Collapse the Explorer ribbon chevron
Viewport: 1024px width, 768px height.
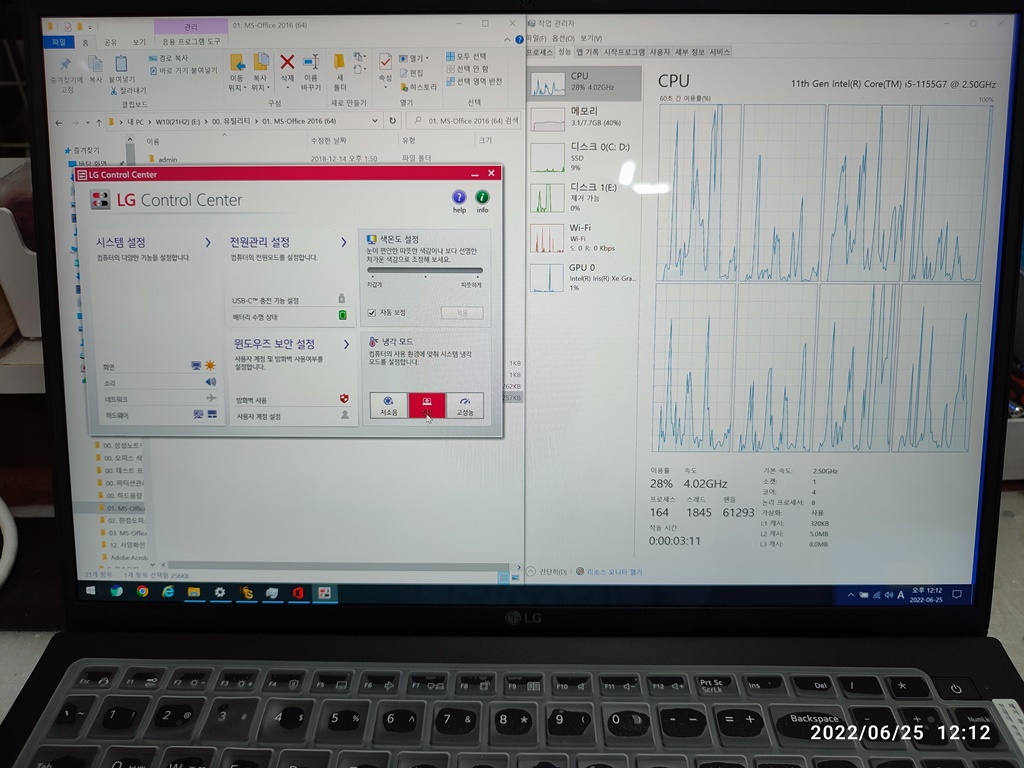507,40
